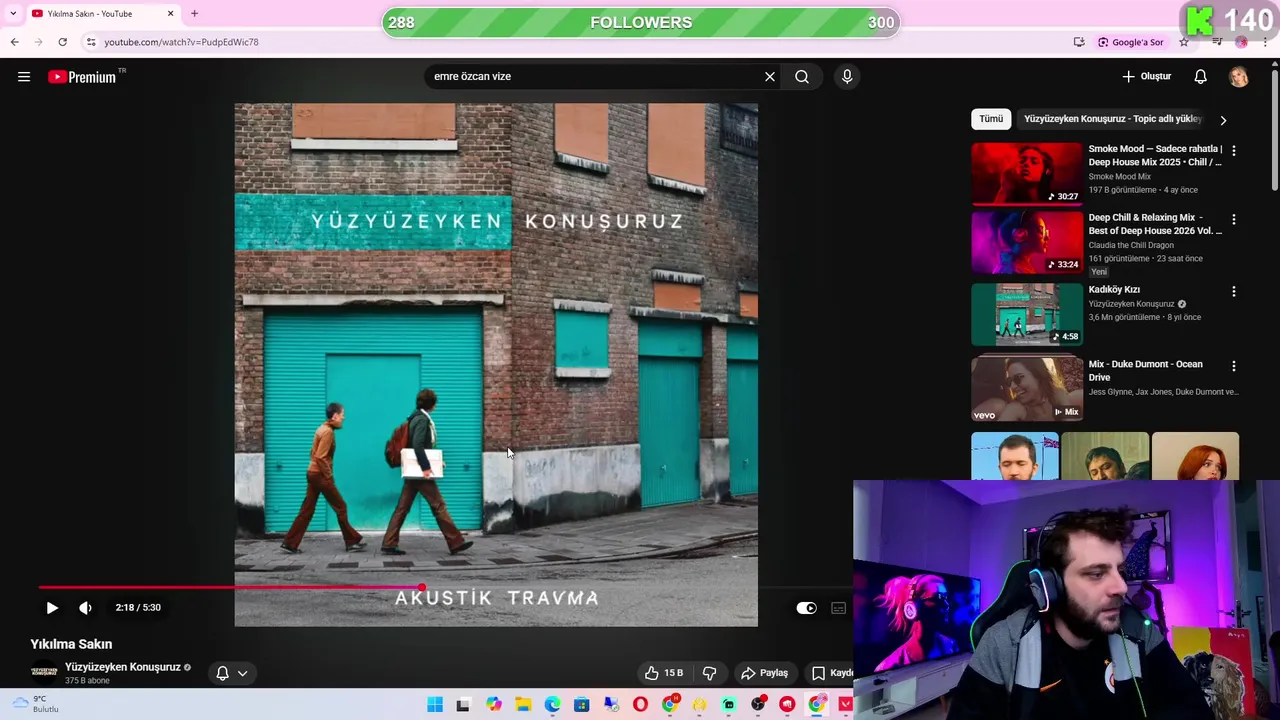Viewport: 1280px width, 720px height.
Task: Clear the search box with the X
Action: (770, 77)
